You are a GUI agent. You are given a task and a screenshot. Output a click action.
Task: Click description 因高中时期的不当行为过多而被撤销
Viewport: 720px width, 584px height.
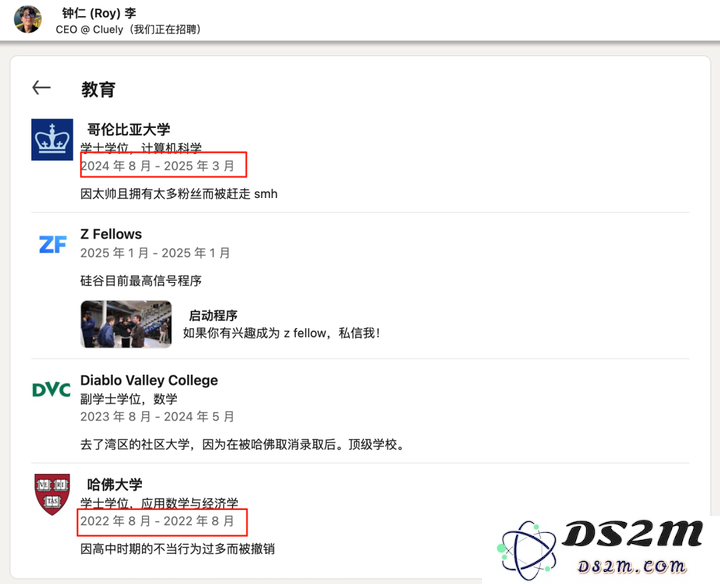(178, 549)
